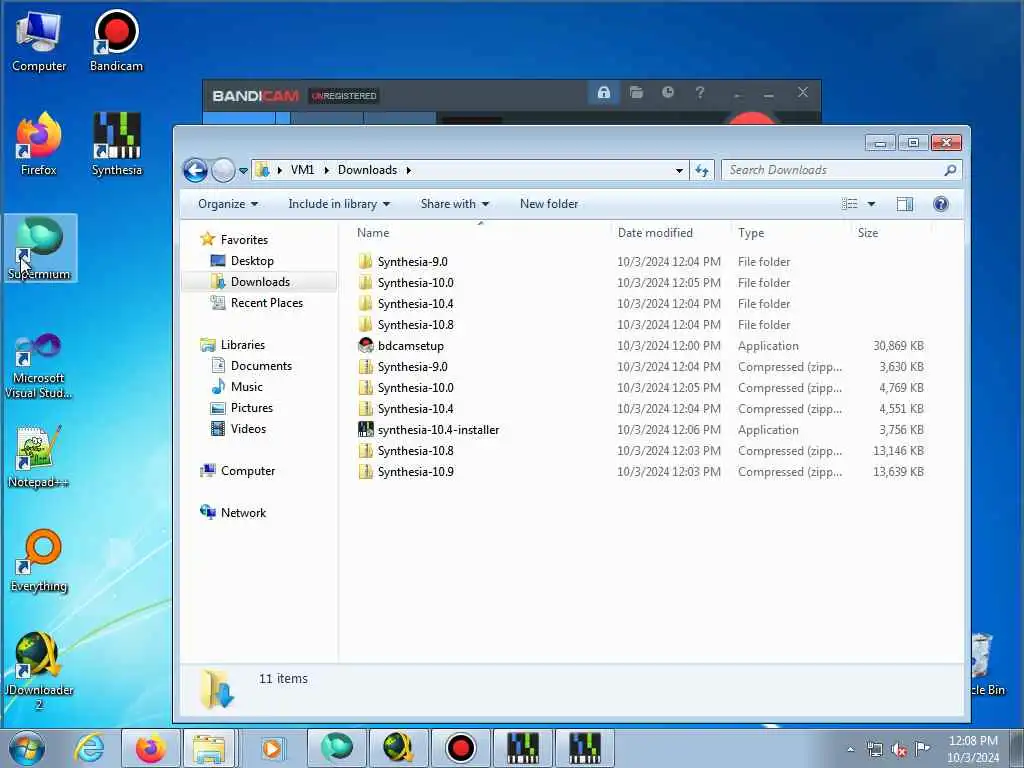This screenshot has width=1024, height=768.
Task: Click the Bandicam clock schedule icon
Action: tap(667, 93)
